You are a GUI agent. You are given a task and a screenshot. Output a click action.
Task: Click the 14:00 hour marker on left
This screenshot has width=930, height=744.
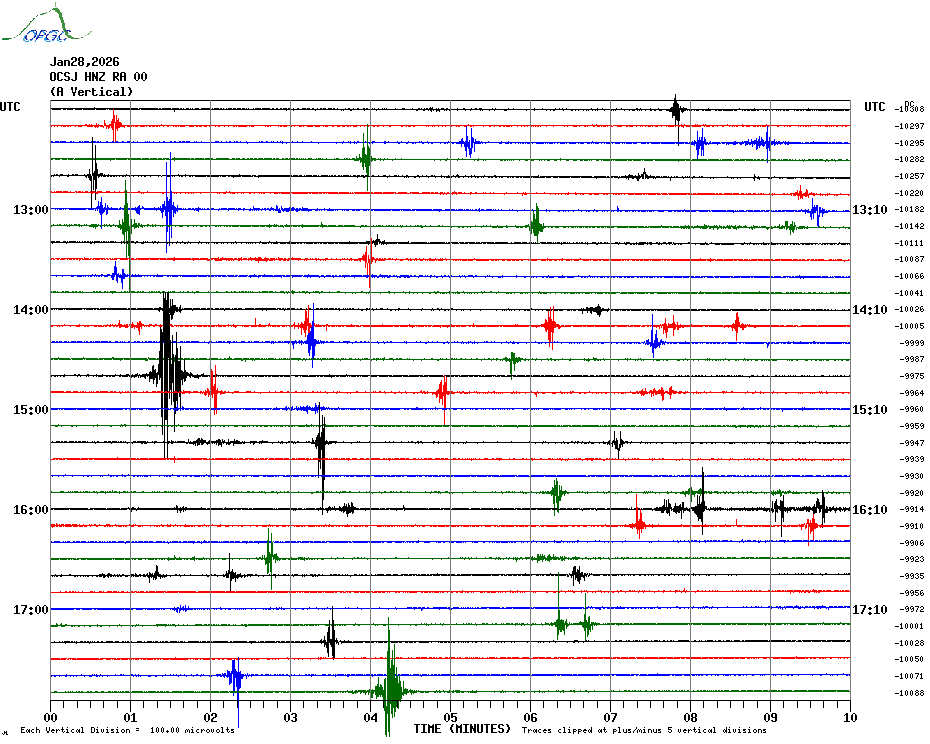(30, 310)
